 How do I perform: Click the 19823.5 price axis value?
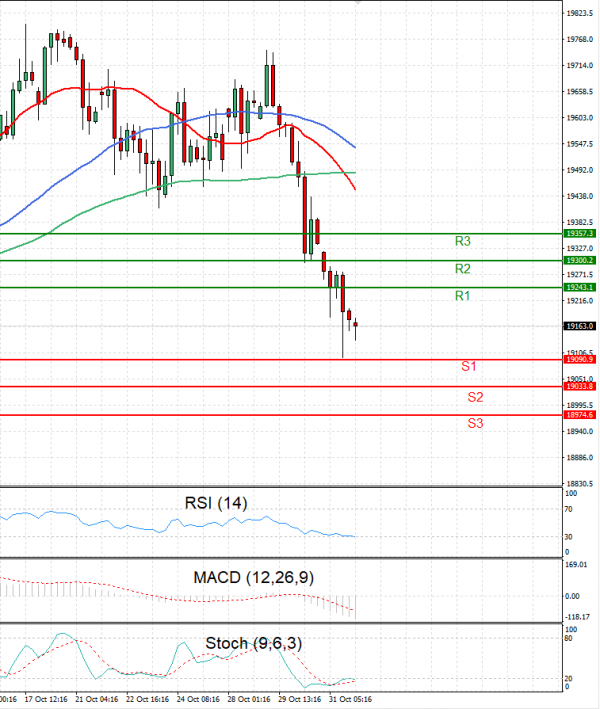[580, 14]
